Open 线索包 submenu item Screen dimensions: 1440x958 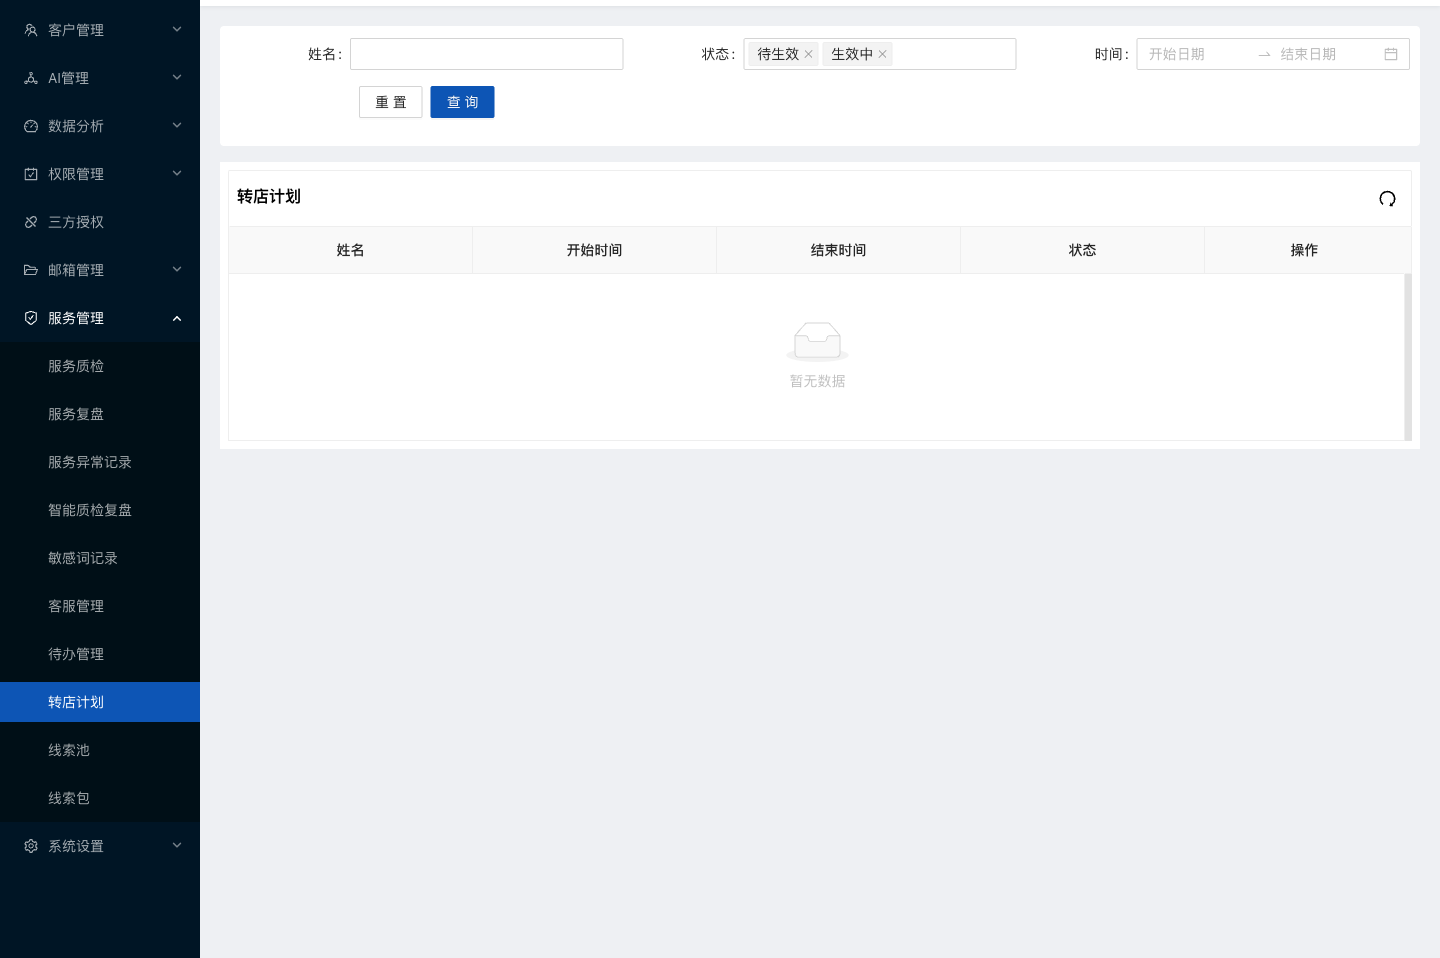point(100,798)
